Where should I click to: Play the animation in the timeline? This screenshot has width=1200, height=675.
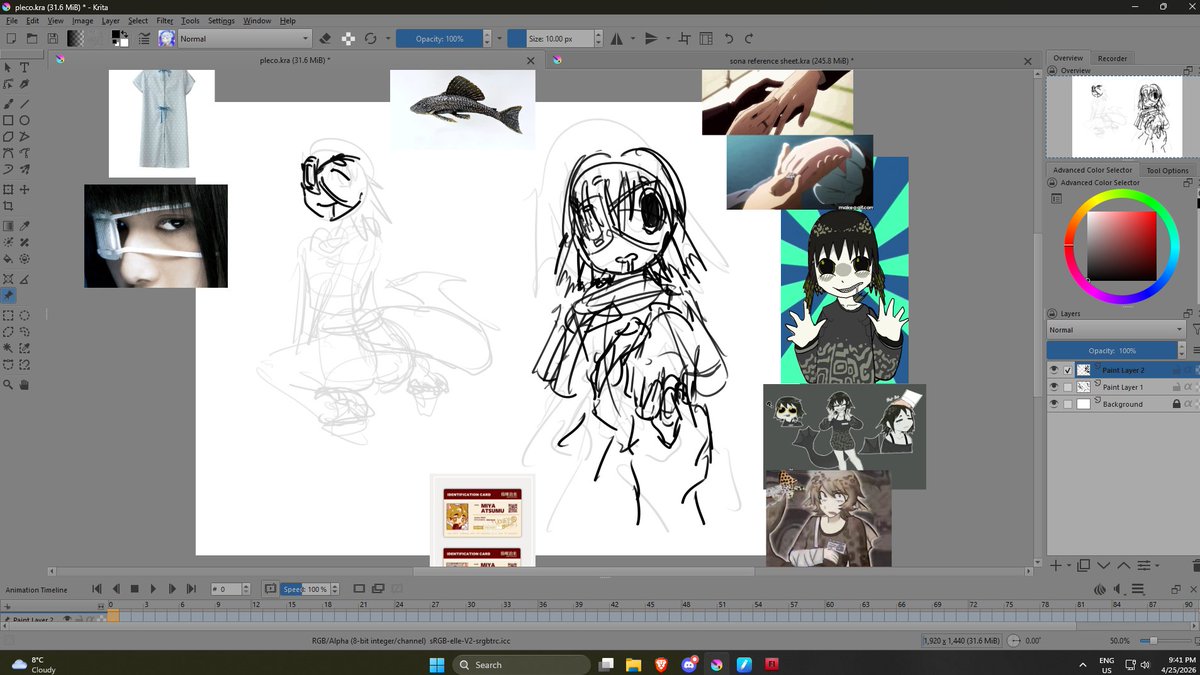click(153, 589)
